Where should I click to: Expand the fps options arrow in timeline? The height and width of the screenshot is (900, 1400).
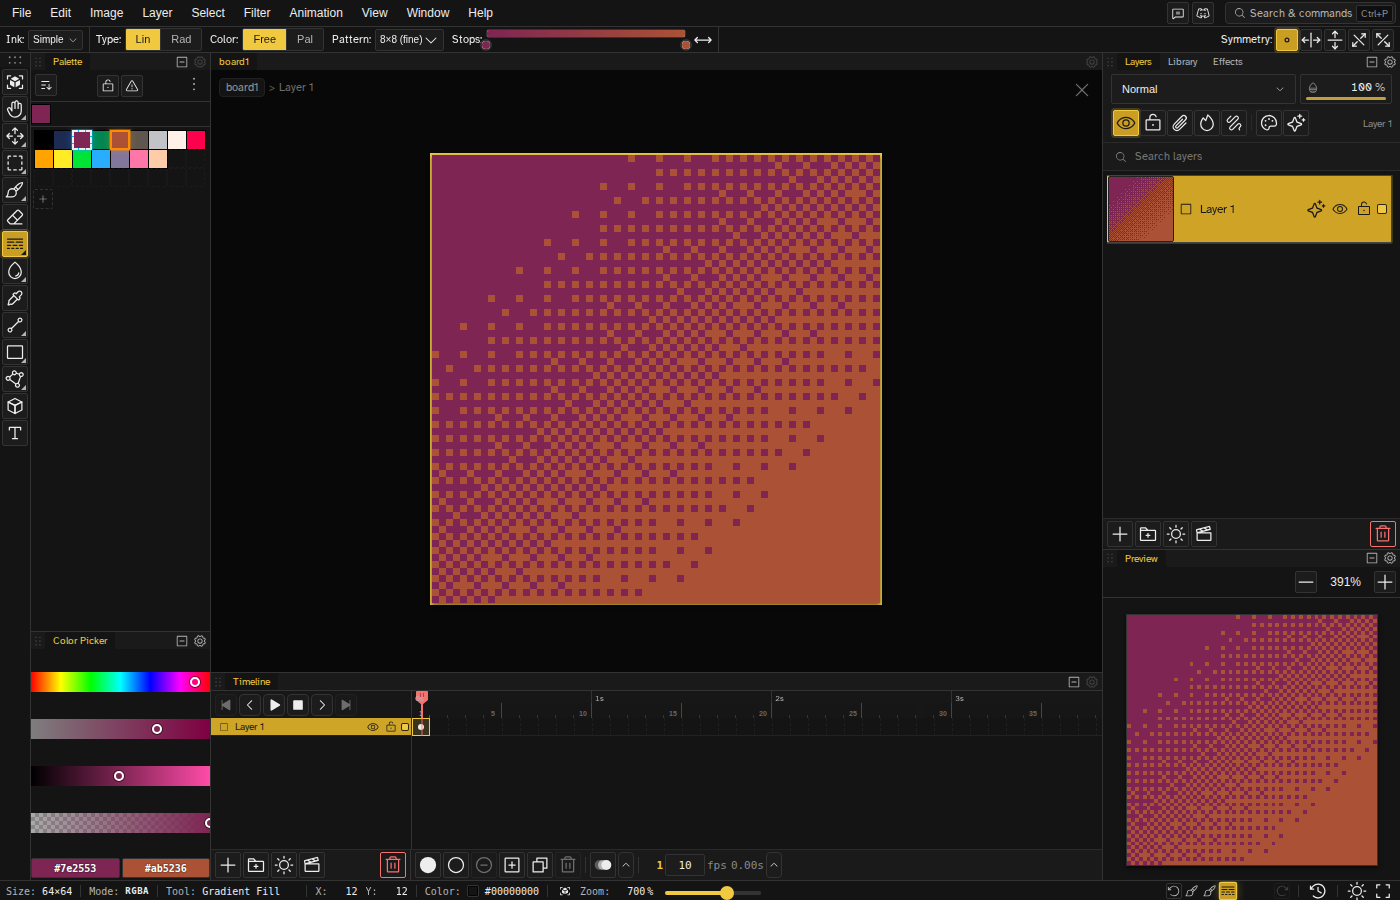(774, 865)
